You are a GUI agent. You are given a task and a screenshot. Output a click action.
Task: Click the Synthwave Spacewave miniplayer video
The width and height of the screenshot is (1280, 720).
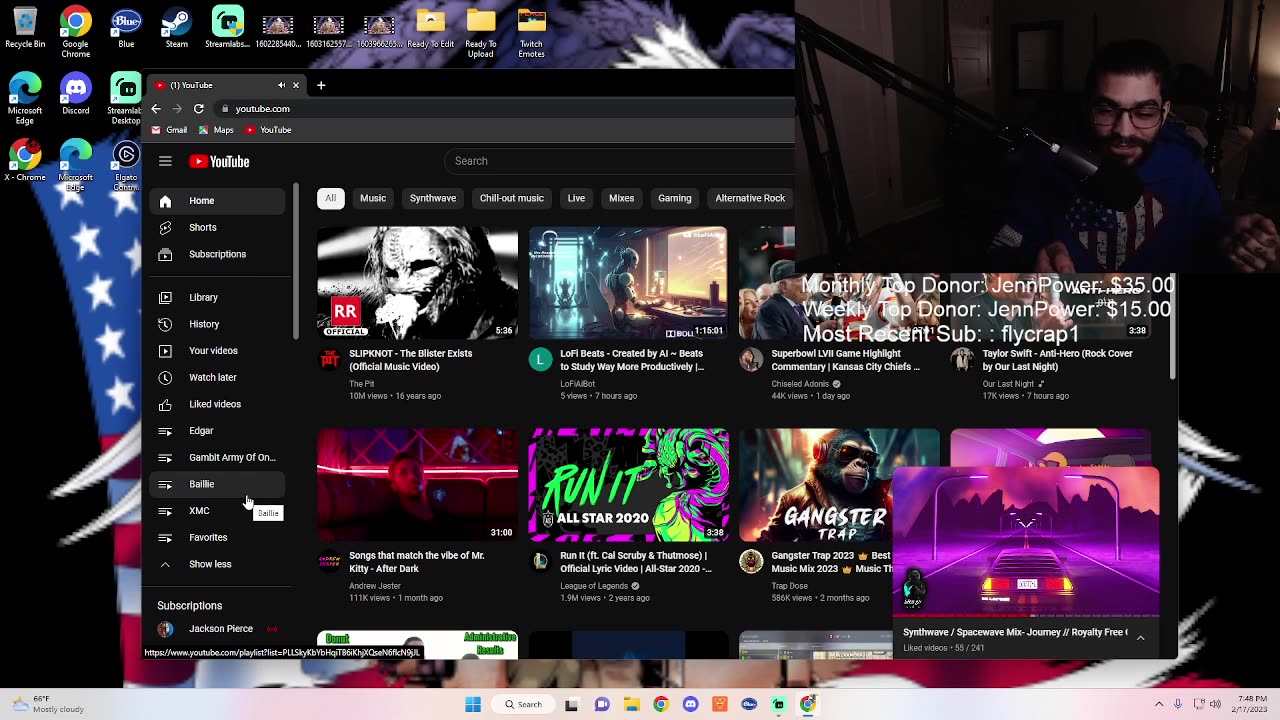(x=1026, y=542)
